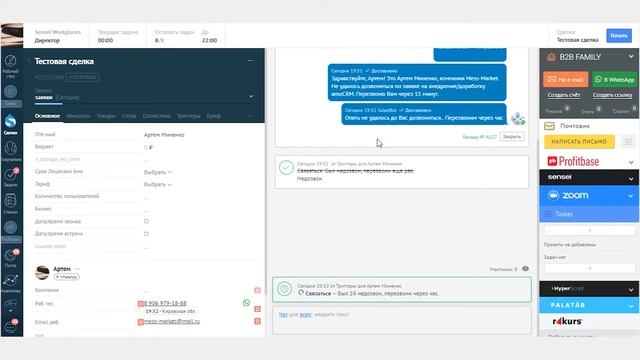Click the green В WhatsApp button
The image size is (640, 360).
(614, 79)
